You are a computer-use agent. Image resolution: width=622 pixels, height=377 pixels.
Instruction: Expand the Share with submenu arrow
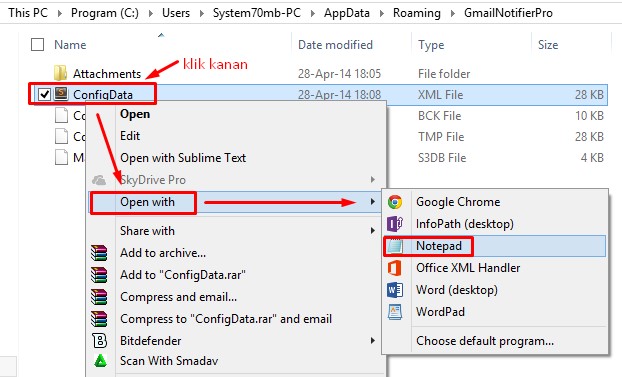click(372, 231)
